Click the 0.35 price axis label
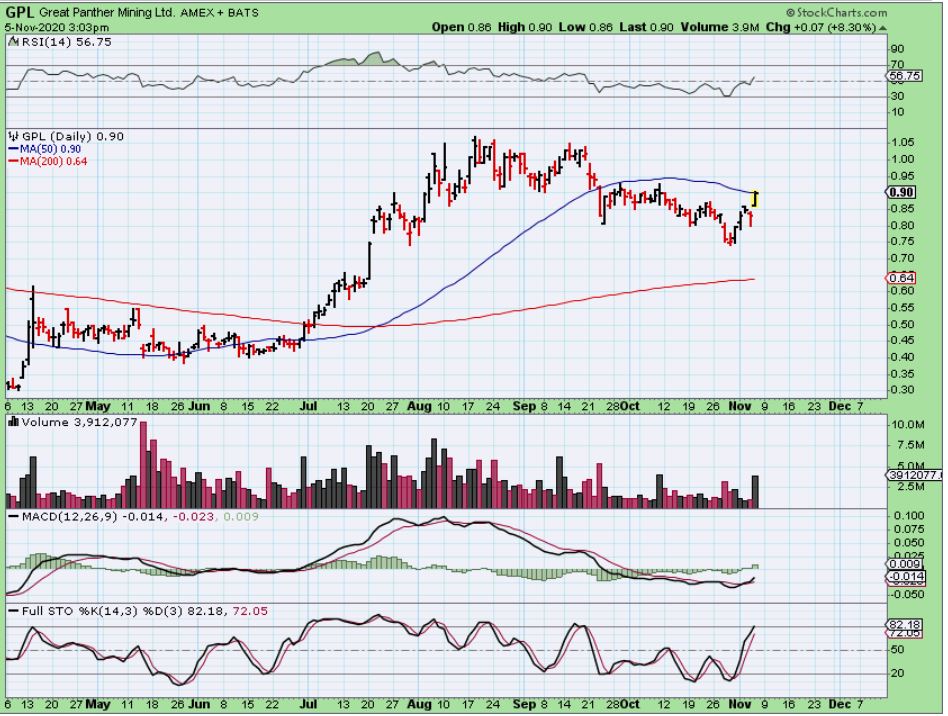 [x=903, y=373]
